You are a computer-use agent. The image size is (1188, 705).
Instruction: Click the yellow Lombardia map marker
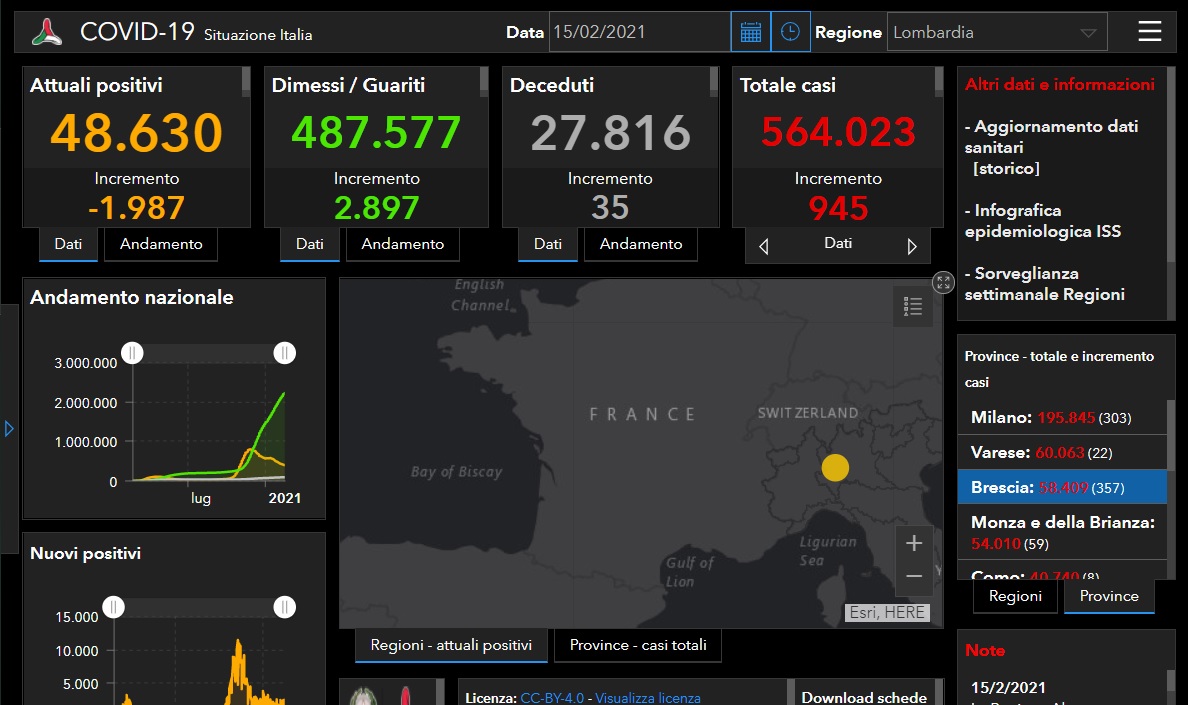tap(835, 467)
